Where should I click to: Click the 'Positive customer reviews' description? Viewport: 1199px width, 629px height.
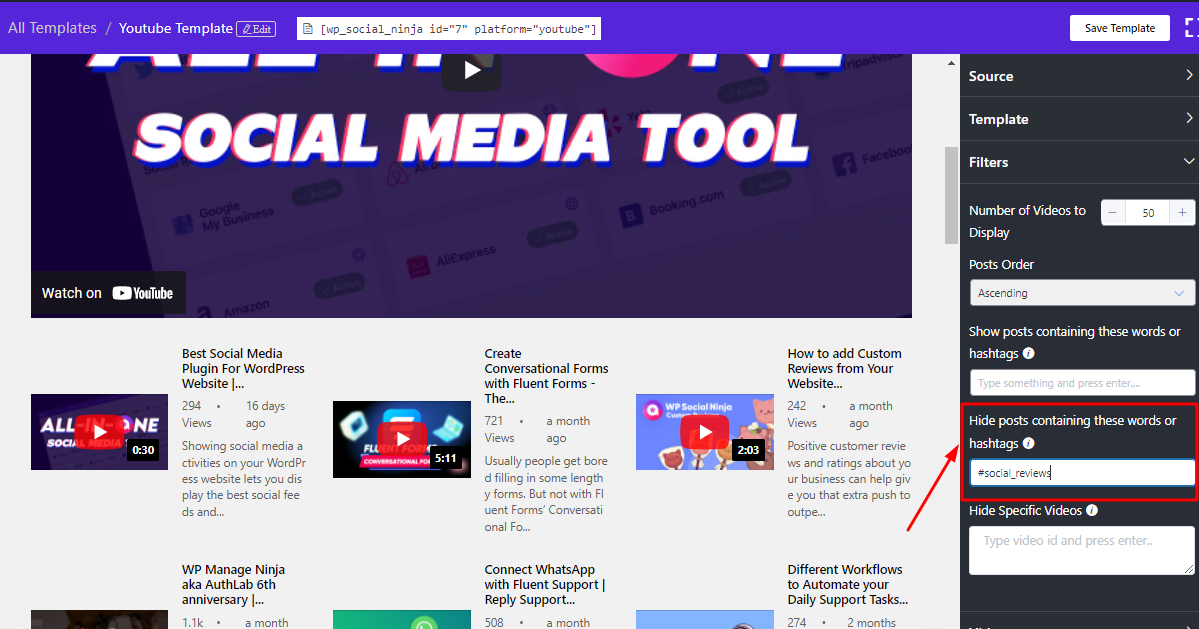click(x=849, y=479)
